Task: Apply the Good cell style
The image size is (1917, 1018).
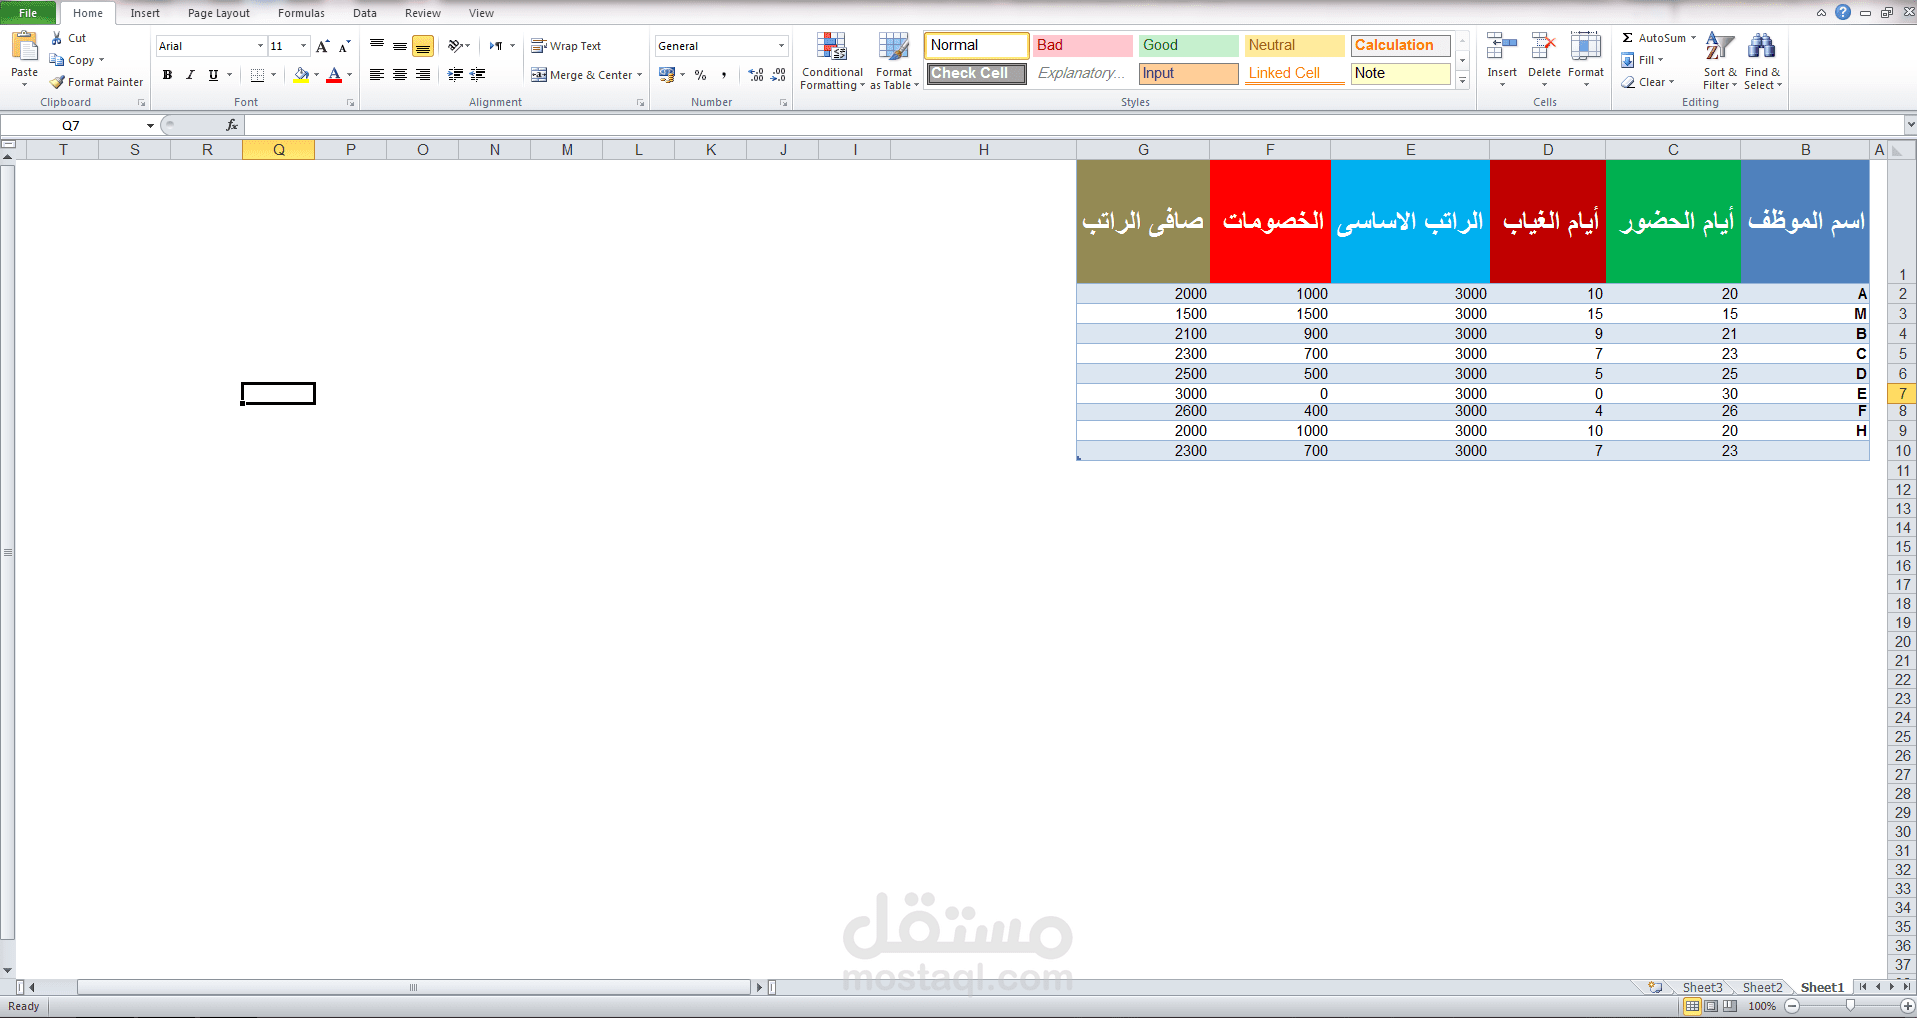Action: coord(1189,45)
